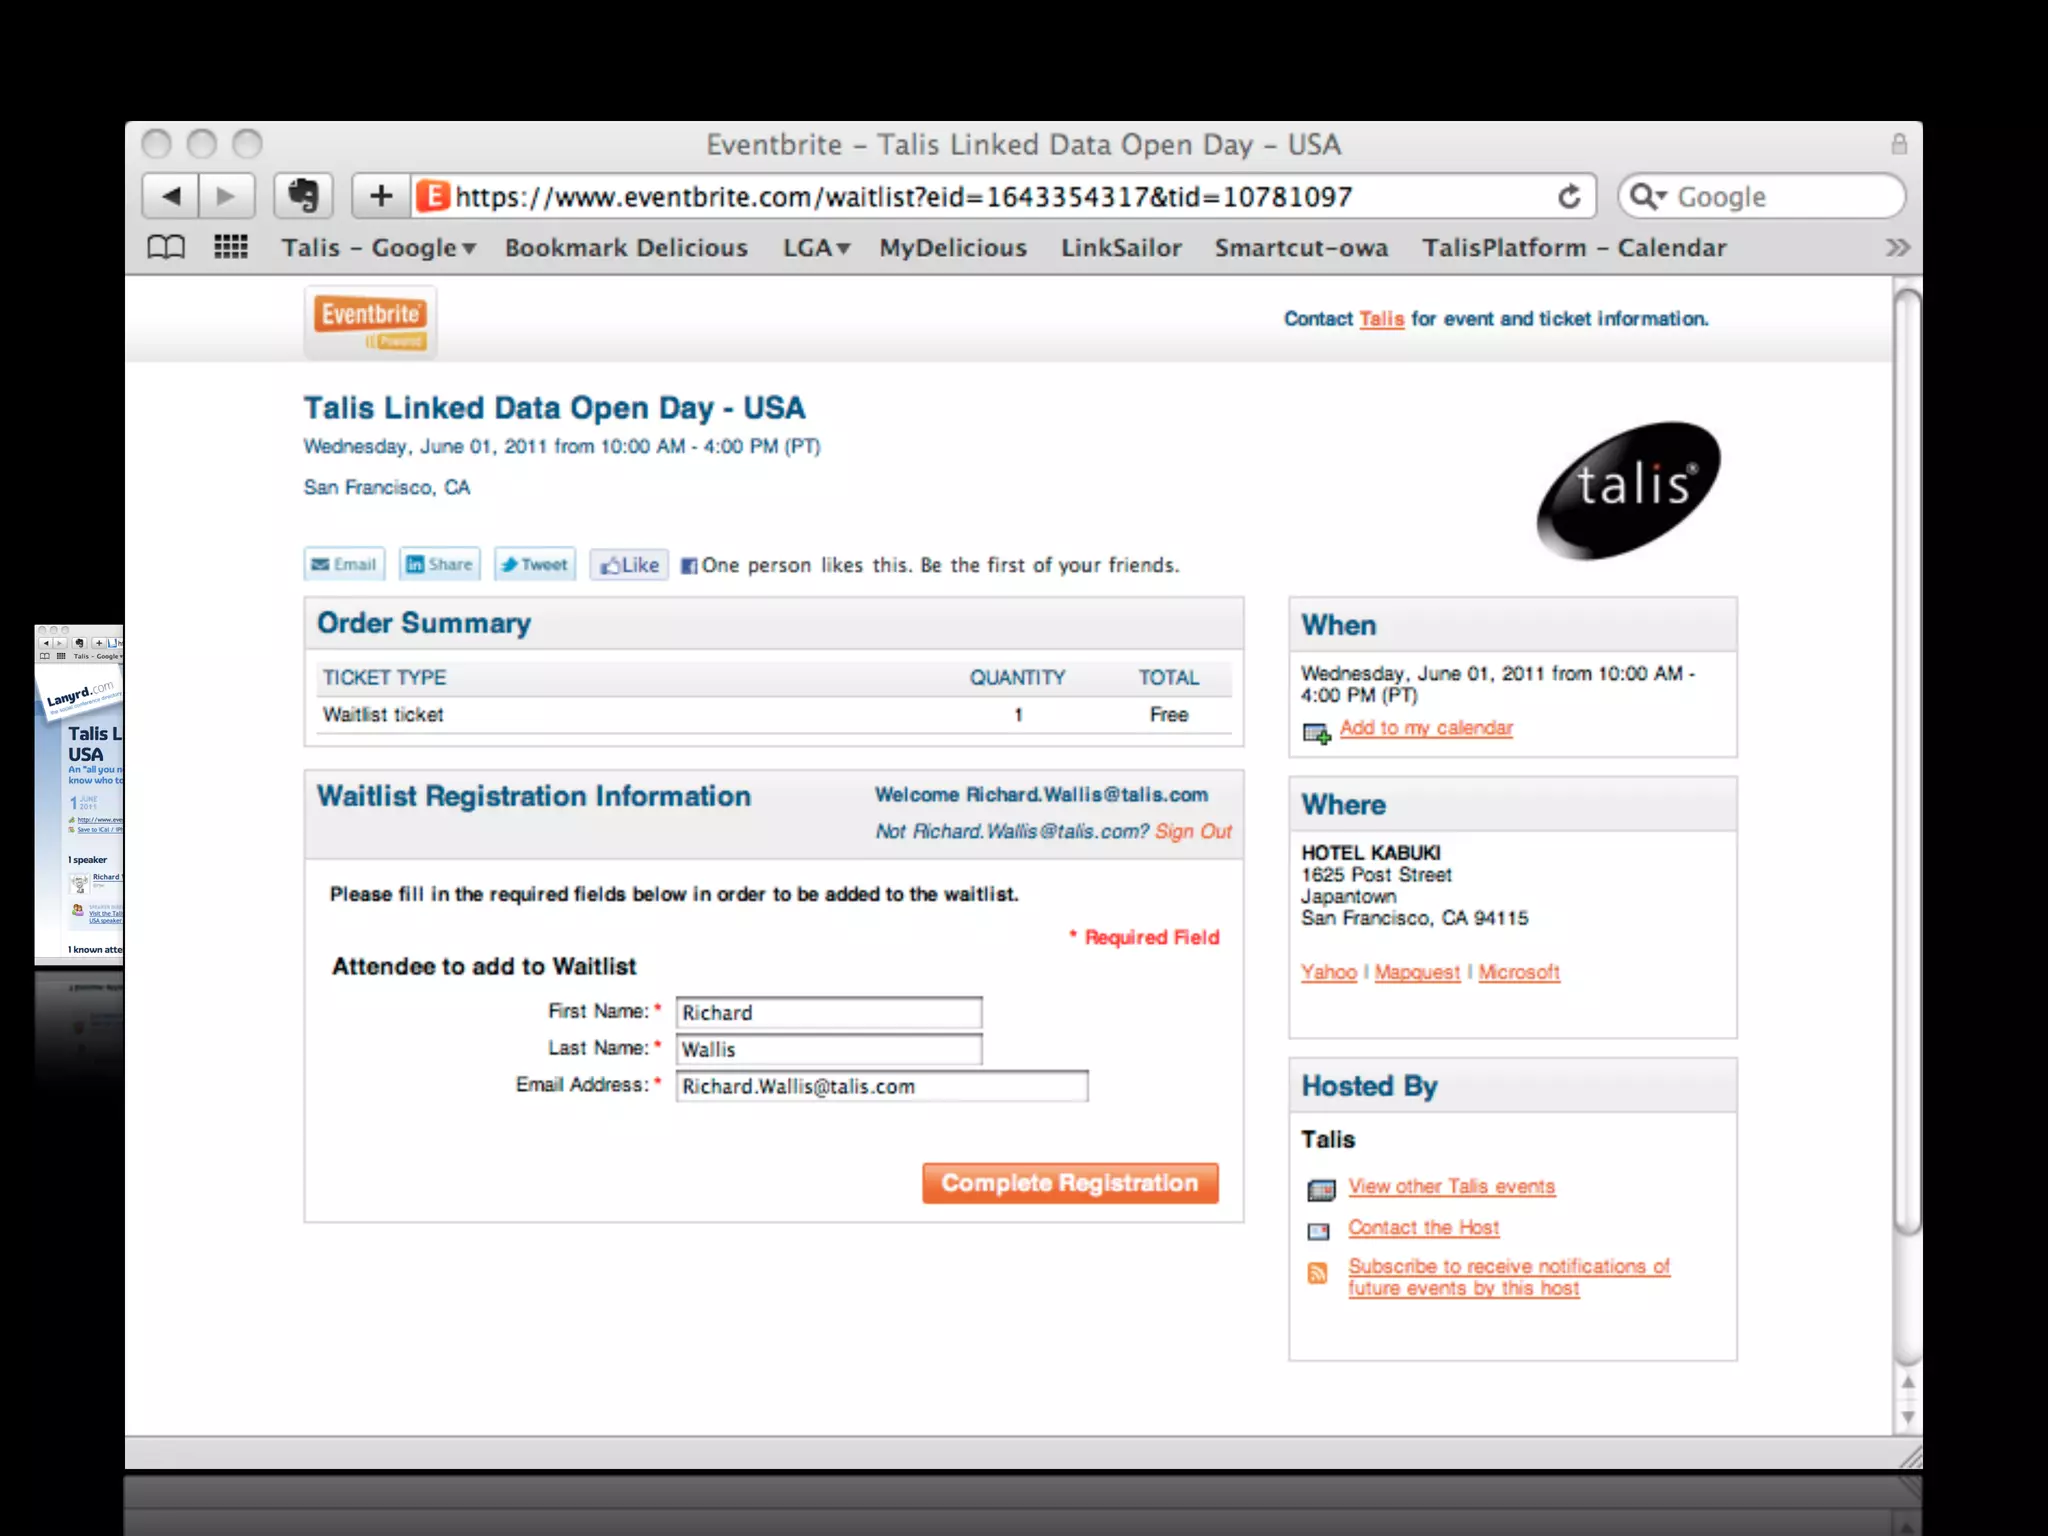Open the Bookmark Delicious bookmark
The image size is (2048, 1536).
(x=626, y=248)
